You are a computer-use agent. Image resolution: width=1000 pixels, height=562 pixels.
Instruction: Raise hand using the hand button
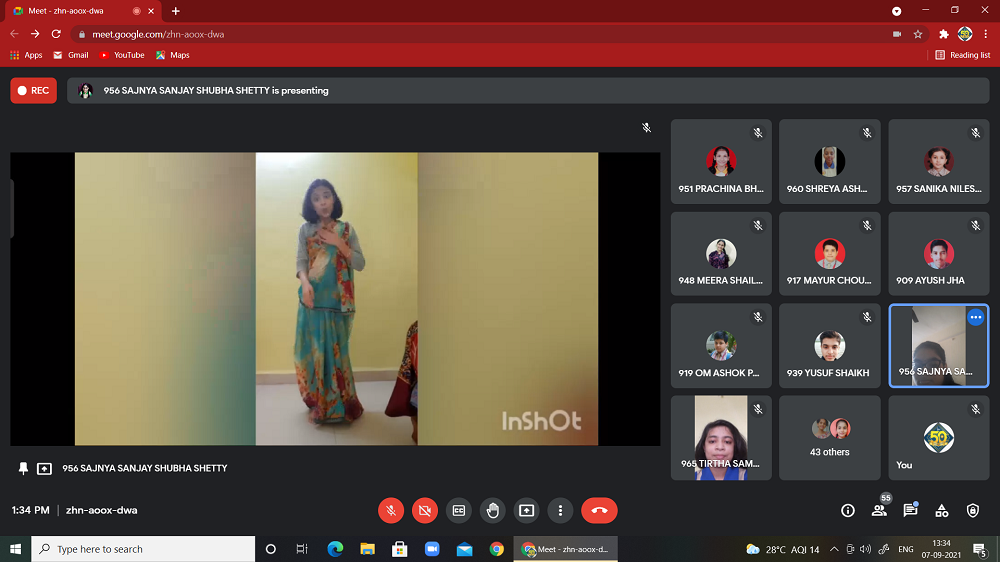[492, 510]
